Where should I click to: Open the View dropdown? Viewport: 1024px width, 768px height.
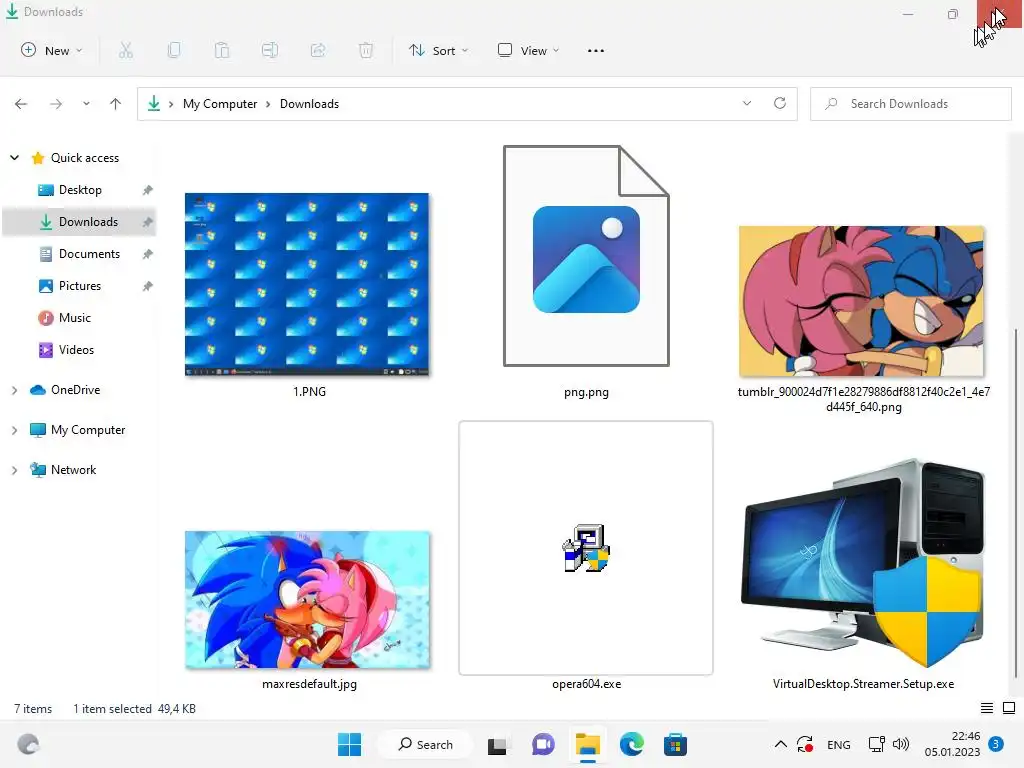tap(528, 50)
